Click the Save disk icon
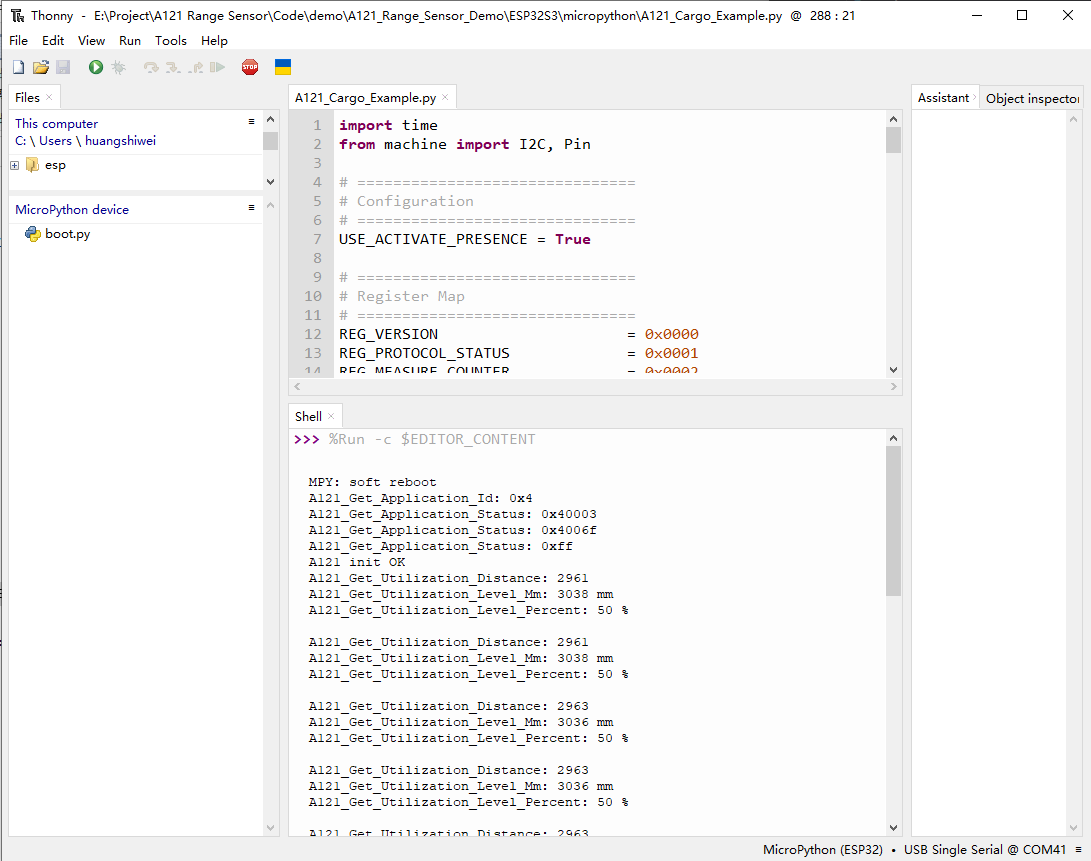 tap(63, 67)
